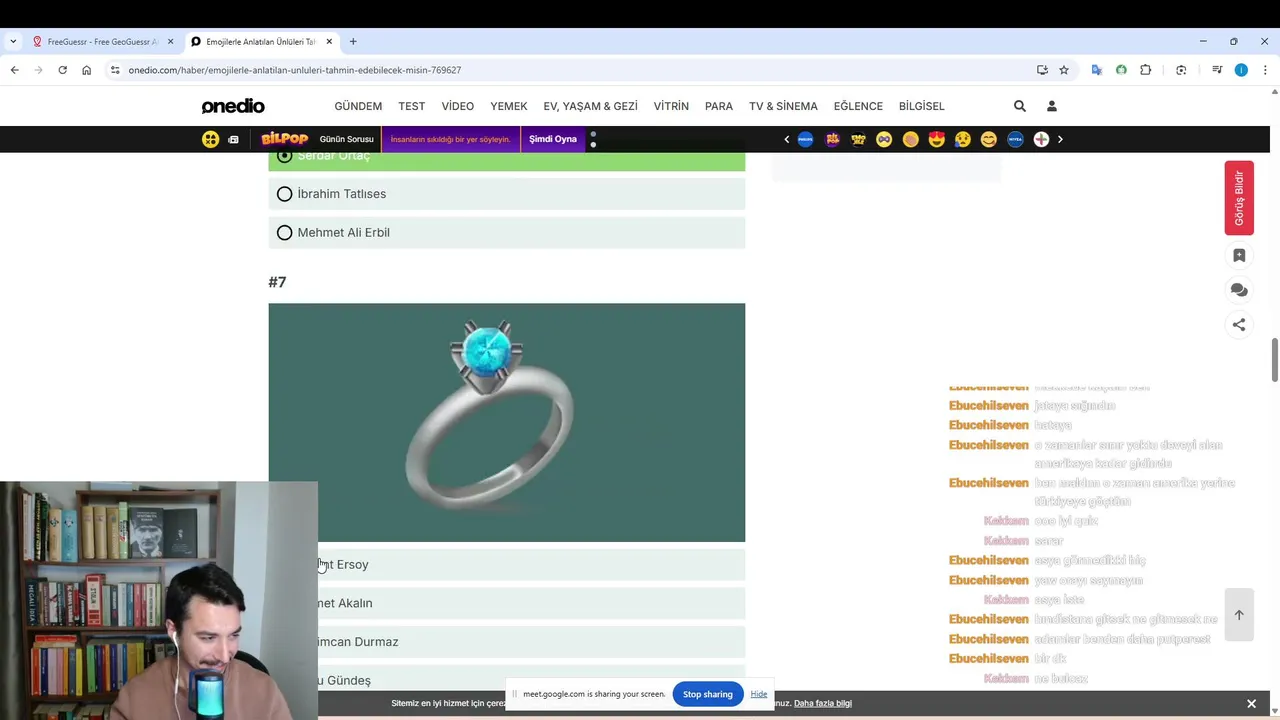
Task: Close the Emojilerle Anlatılan Ünlüleri tab
Action: click(x=329, y=42)
